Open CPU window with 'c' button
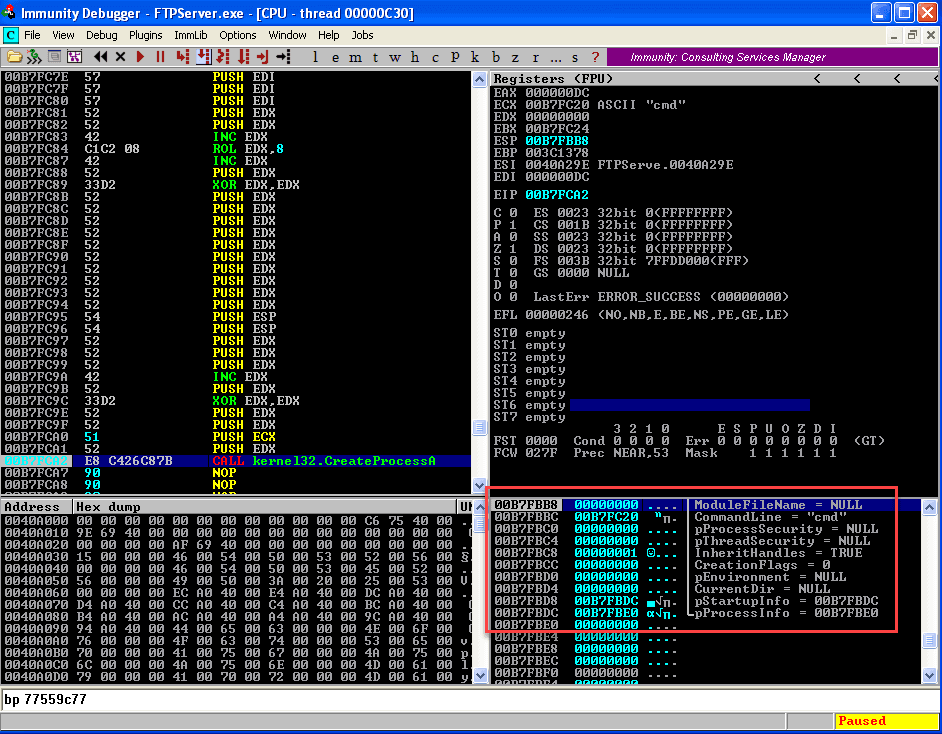Image resolution: width=942 pixels, height=734 pixels. click(435, 57)
